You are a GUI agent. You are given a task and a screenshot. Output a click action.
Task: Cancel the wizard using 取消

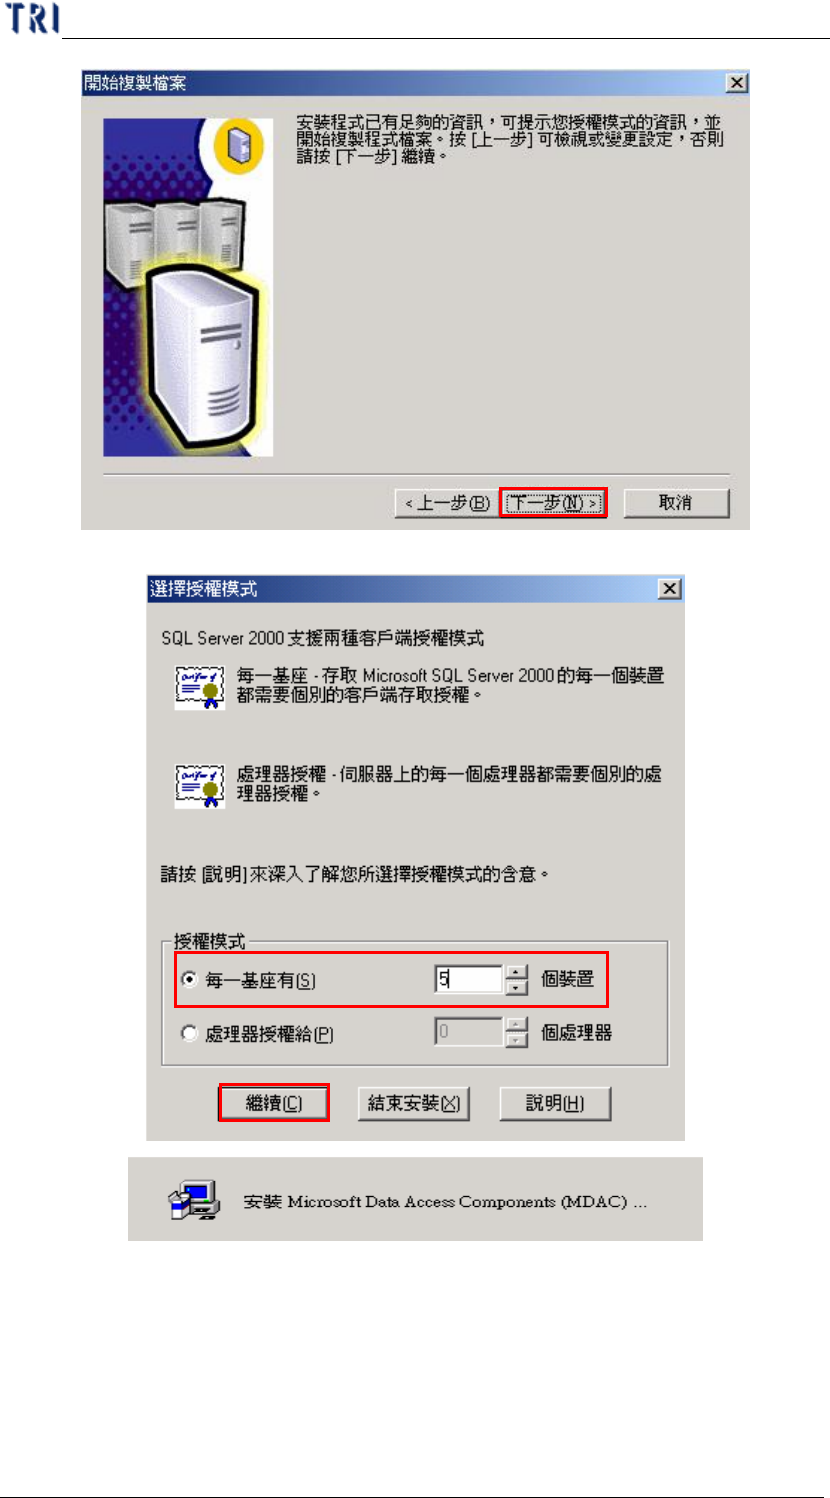coord(676,503)
